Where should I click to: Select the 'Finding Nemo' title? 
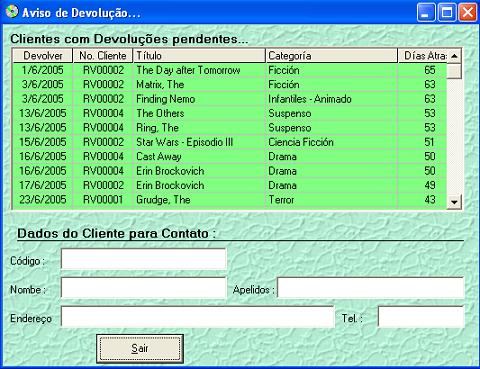point(166,99)
